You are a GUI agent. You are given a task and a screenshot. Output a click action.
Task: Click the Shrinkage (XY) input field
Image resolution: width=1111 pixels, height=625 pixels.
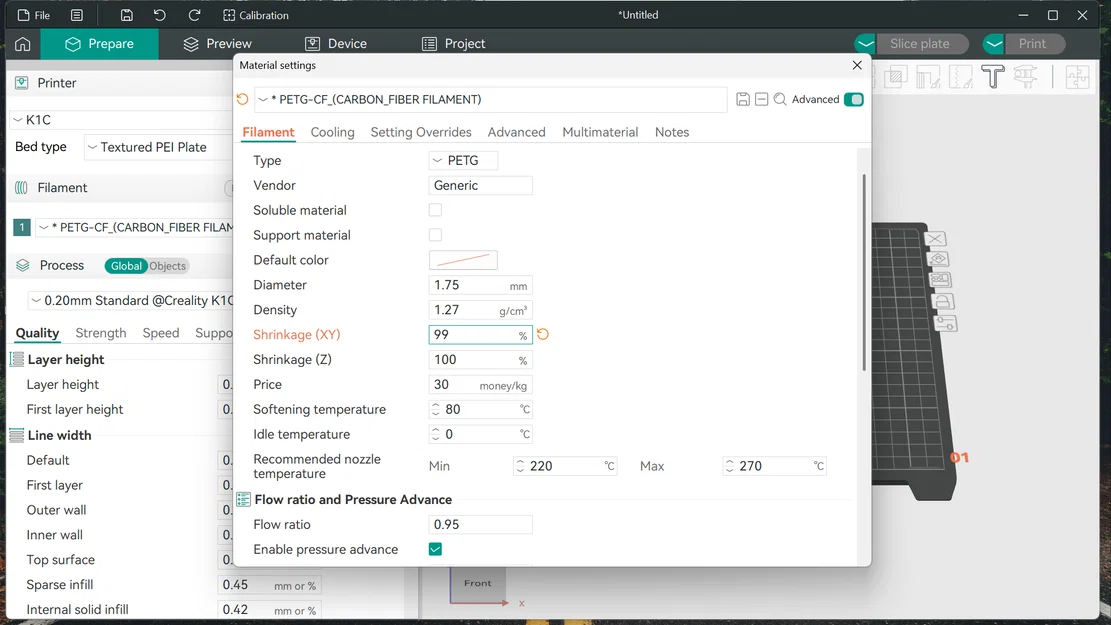point(480,335)
